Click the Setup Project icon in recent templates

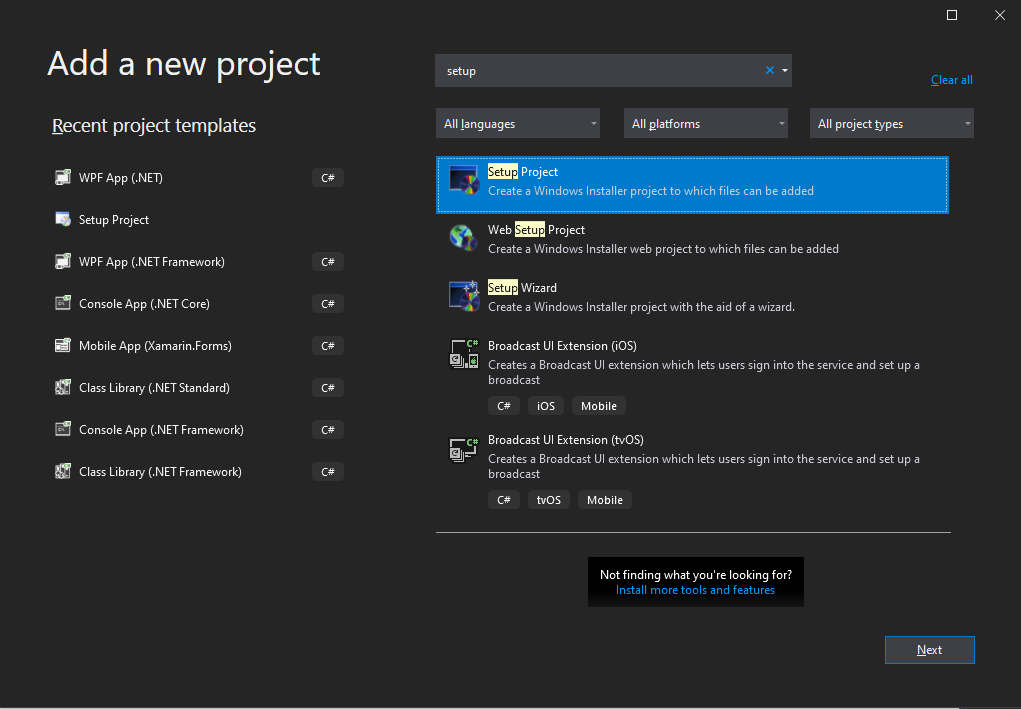coord(63,219)
